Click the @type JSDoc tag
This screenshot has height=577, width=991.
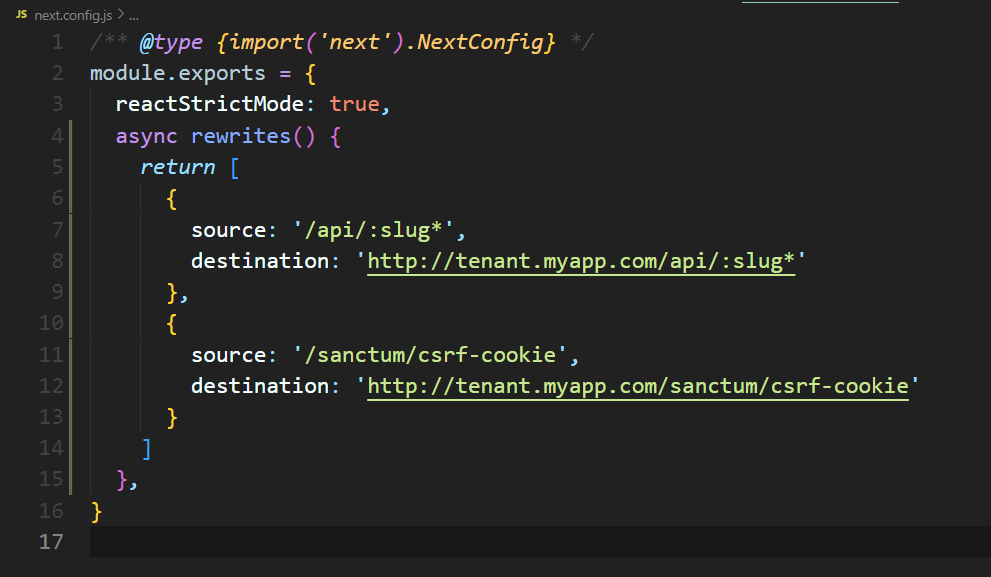pyautogui.click(x=171, y=42)
